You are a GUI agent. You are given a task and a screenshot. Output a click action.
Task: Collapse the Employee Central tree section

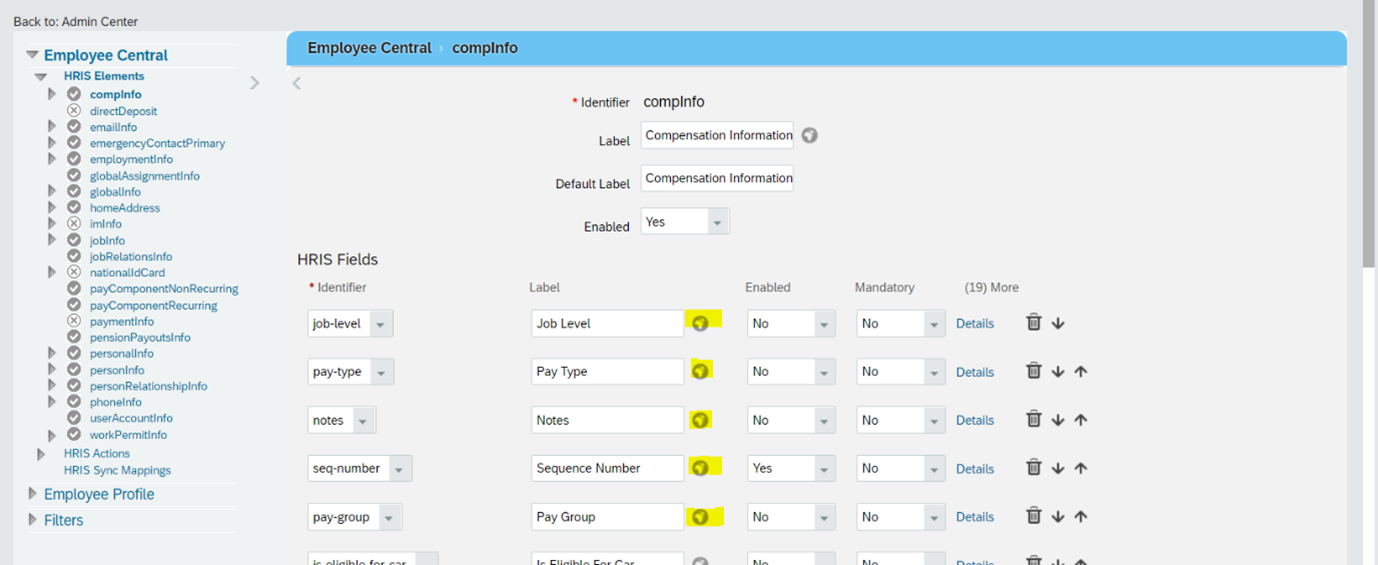33,55
